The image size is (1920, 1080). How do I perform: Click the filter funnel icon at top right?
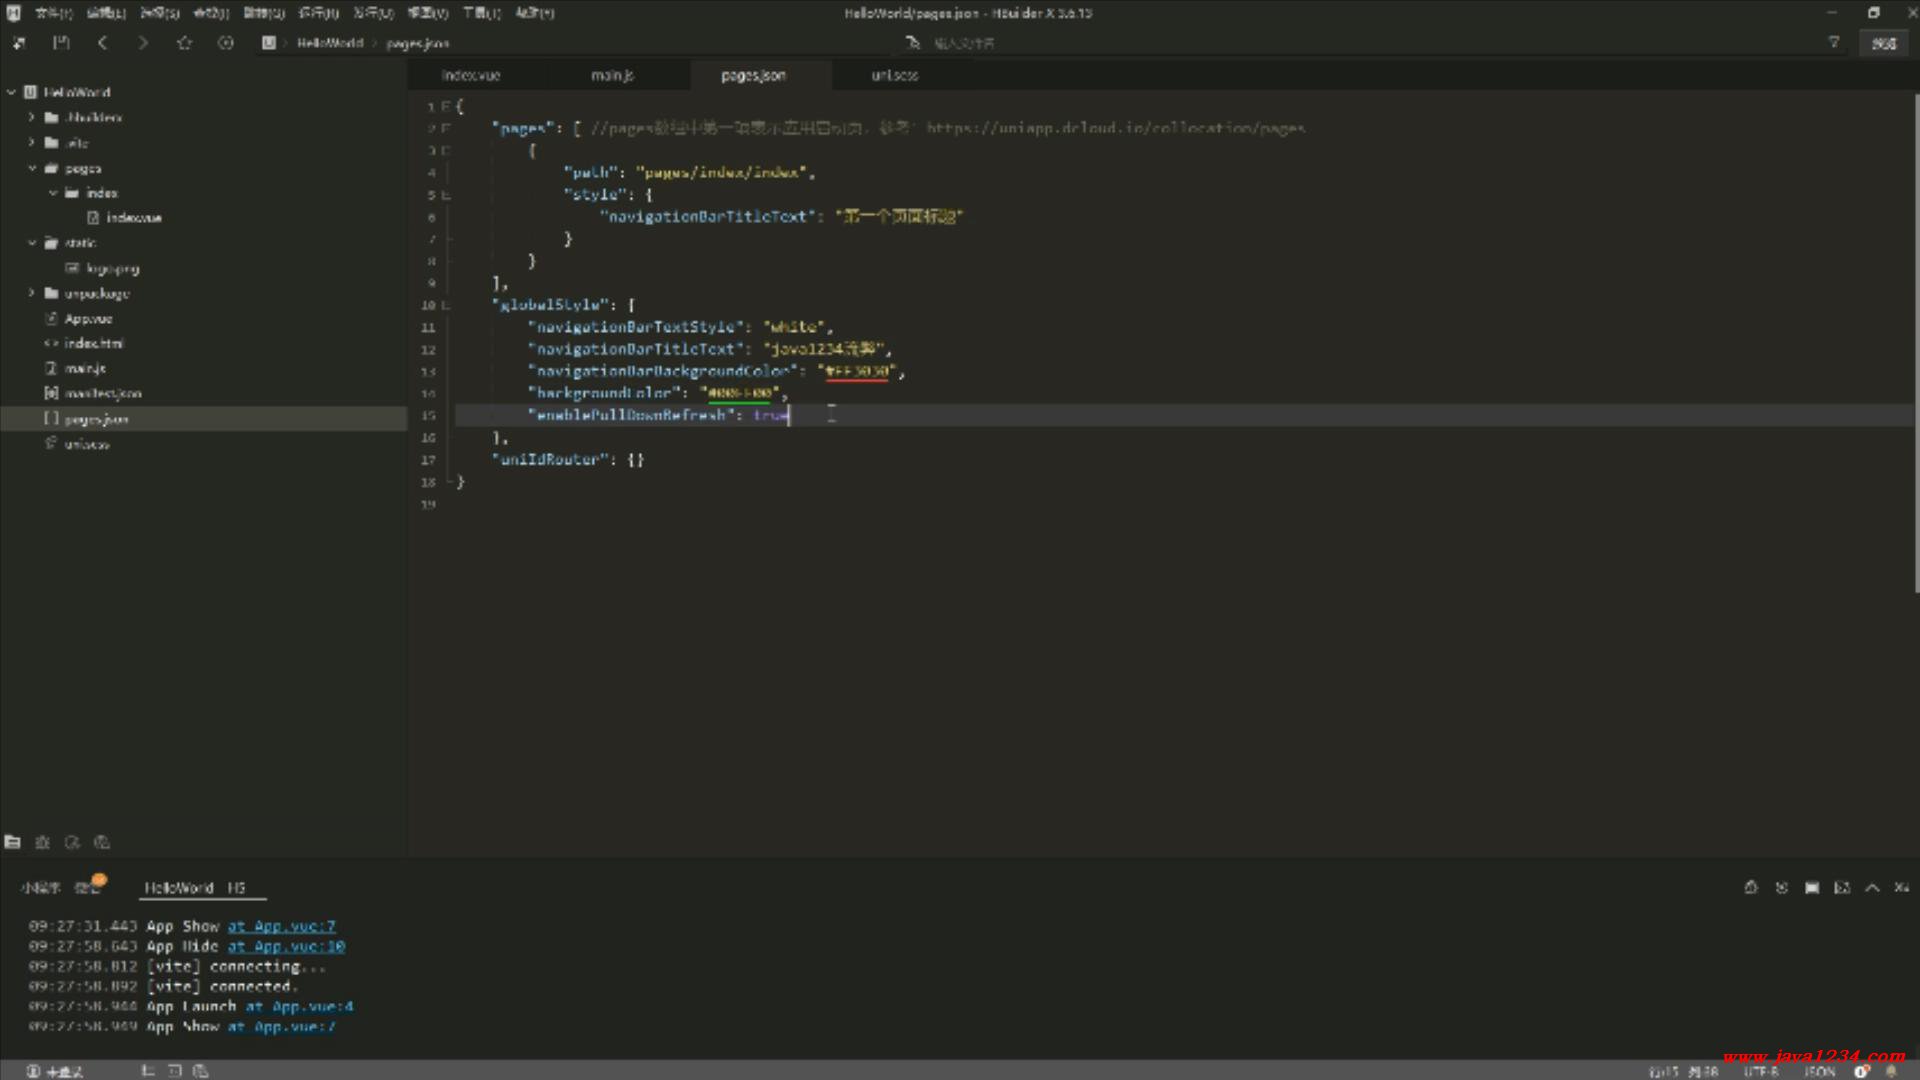point(1834,43)
